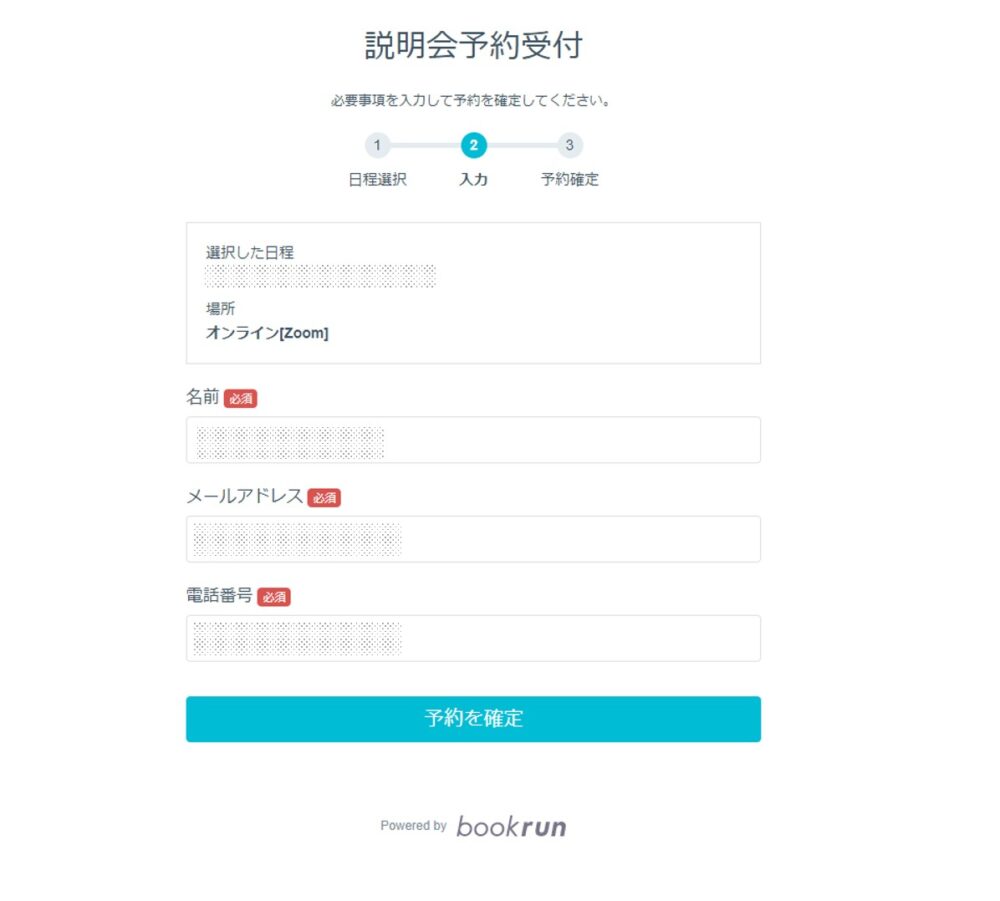The image size is (1000, 901).
Task: Click the 場所 label in summary box
Action: [x=221, y=309]
